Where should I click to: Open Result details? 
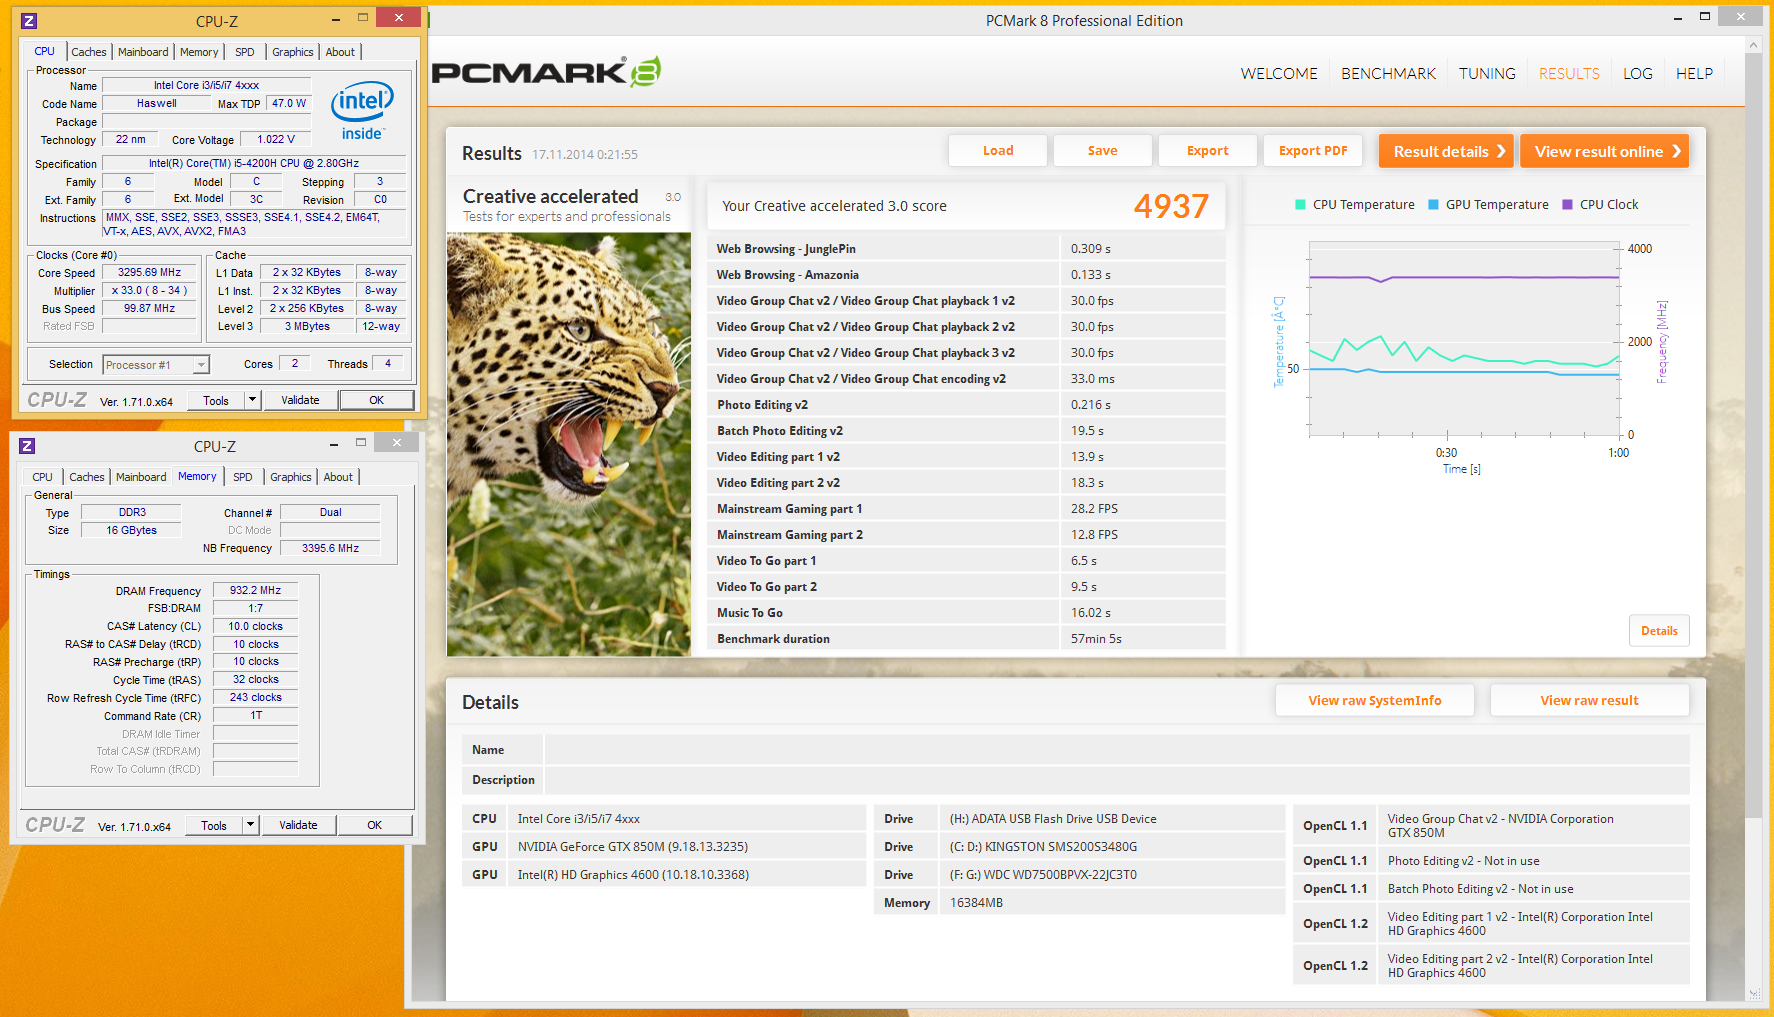click(1446, 151)
